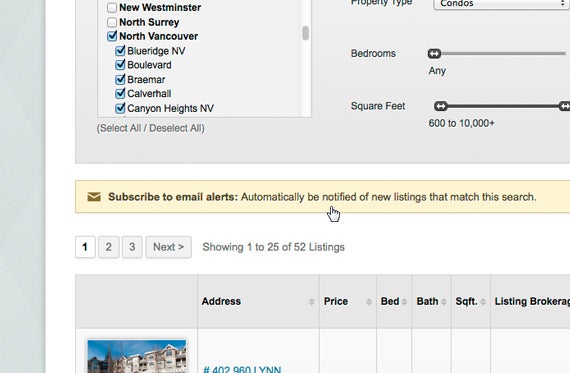Sort listings by Price column arrows

369,301
